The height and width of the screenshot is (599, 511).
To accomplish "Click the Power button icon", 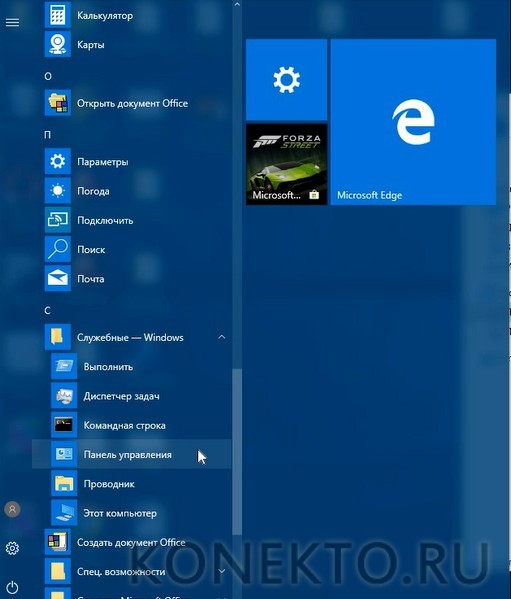I will (12, 587).
